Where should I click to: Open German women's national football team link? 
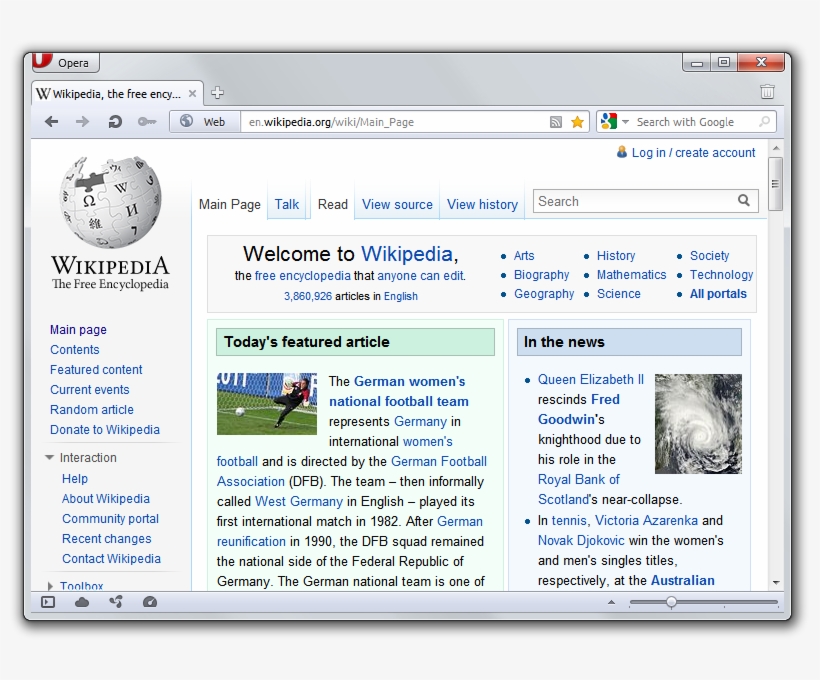coord(398,391)
